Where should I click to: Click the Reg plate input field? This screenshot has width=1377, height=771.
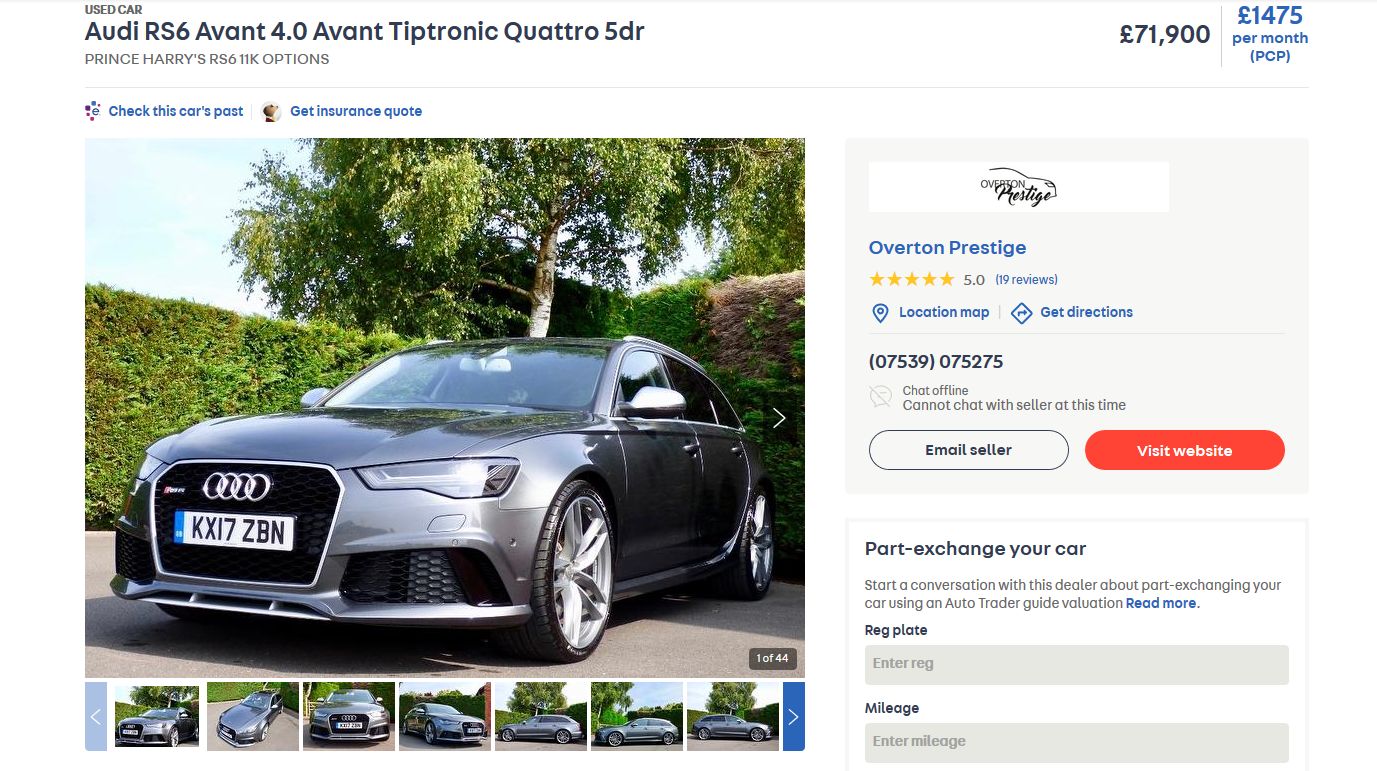(x=1076, y=664)
